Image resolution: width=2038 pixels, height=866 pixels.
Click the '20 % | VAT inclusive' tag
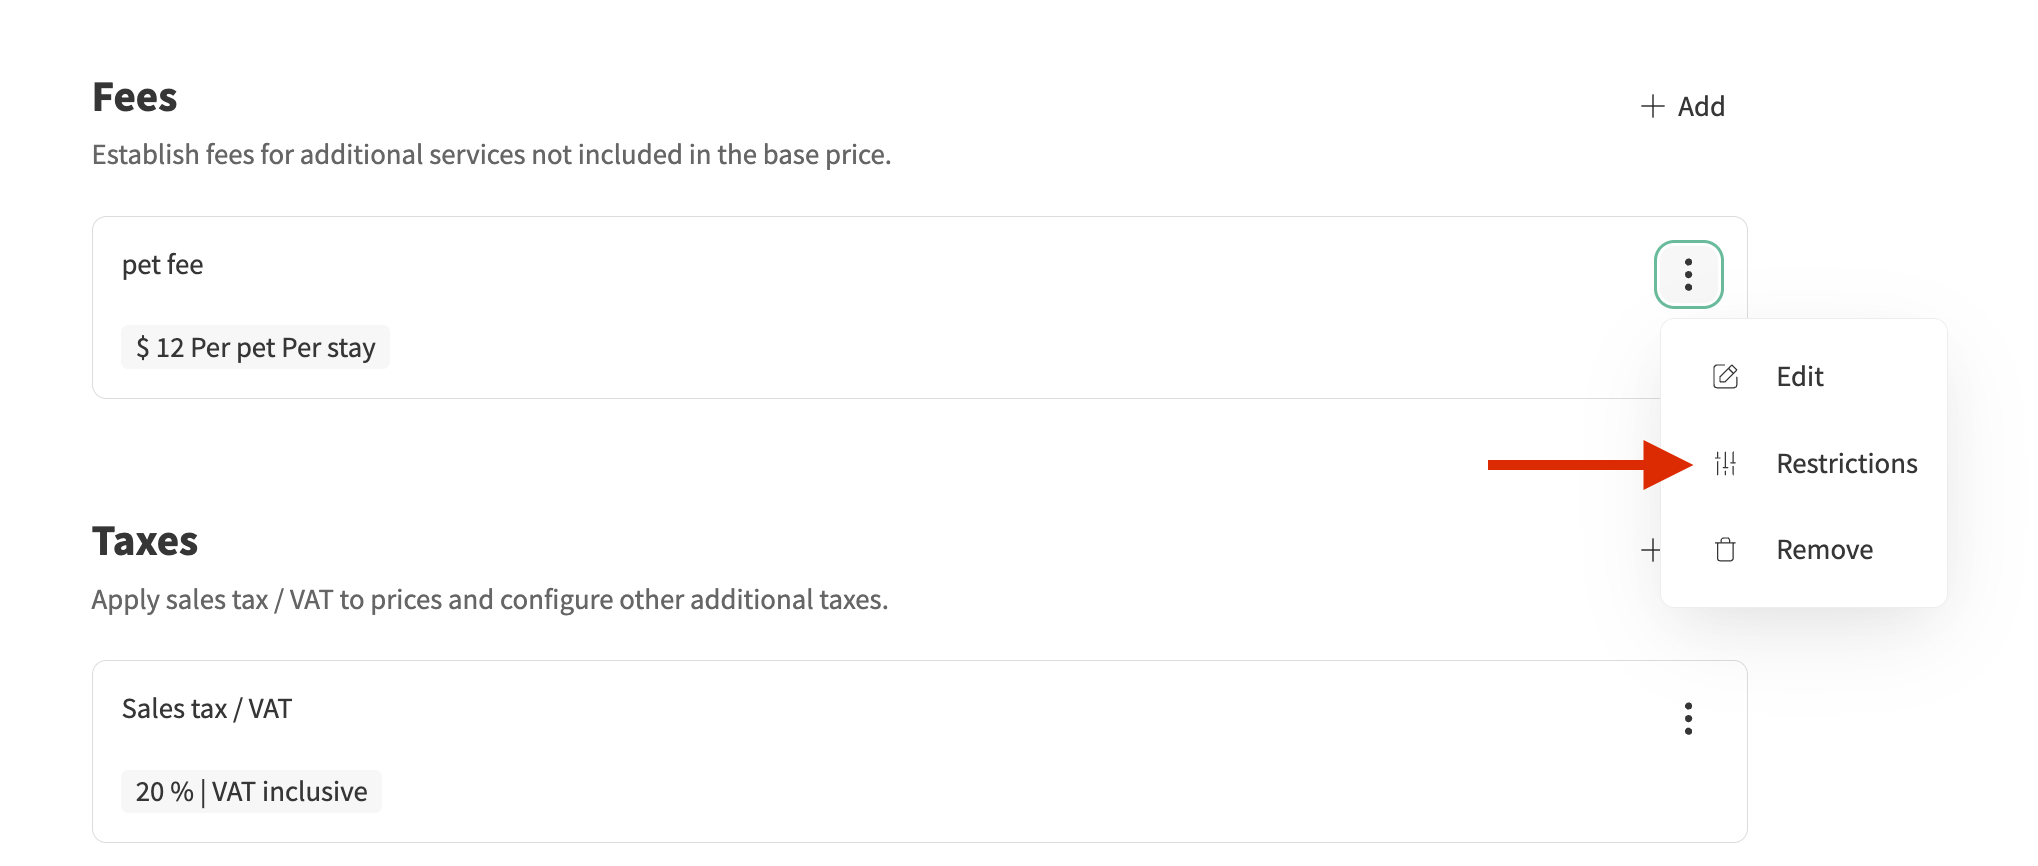coord(251,792)
